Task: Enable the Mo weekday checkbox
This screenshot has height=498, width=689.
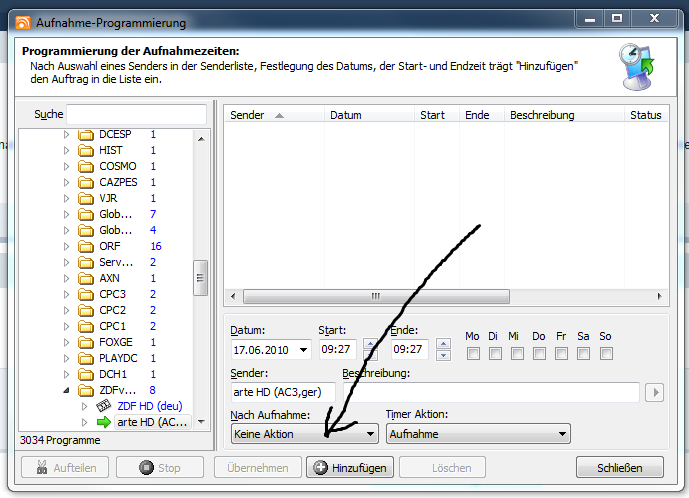Action: (x=473, y=353)
